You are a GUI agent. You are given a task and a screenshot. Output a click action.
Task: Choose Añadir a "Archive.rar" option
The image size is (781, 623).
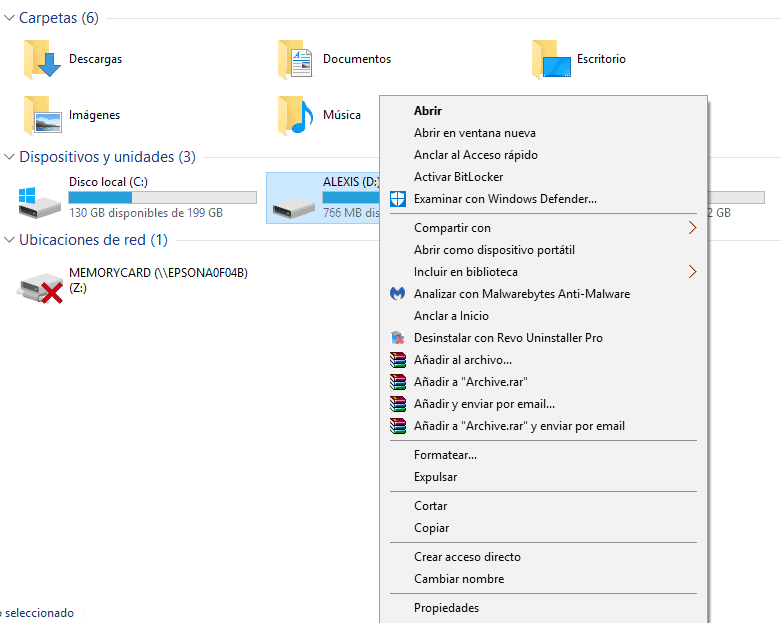point(470,382)
